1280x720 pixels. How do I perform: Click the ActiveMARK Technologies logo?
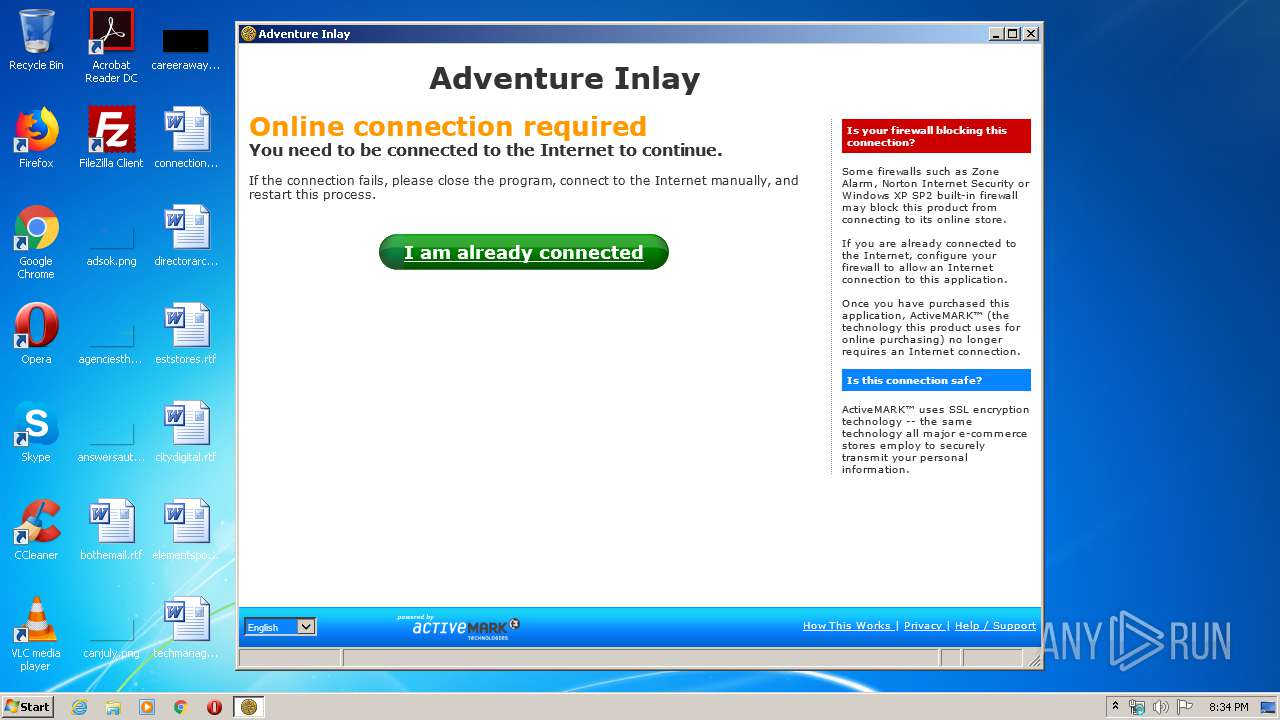pyautogui.click(x=458, y=627)
